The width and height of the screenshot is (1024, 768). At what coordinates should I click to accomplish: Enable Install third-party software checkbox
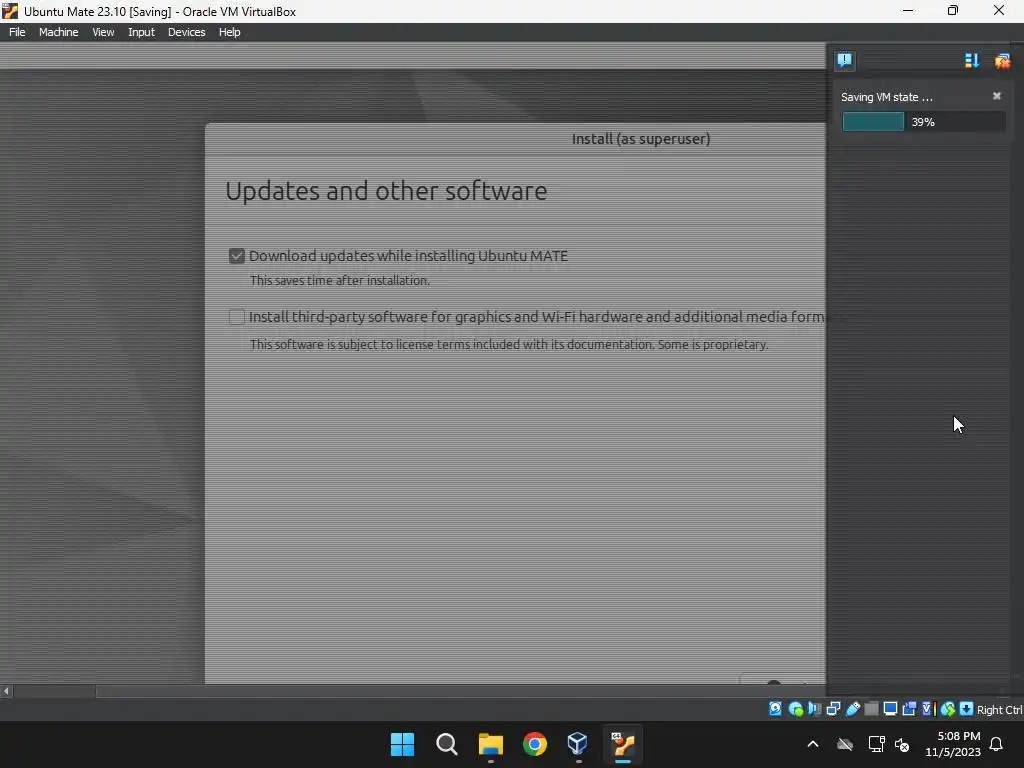tap(236, 317)
